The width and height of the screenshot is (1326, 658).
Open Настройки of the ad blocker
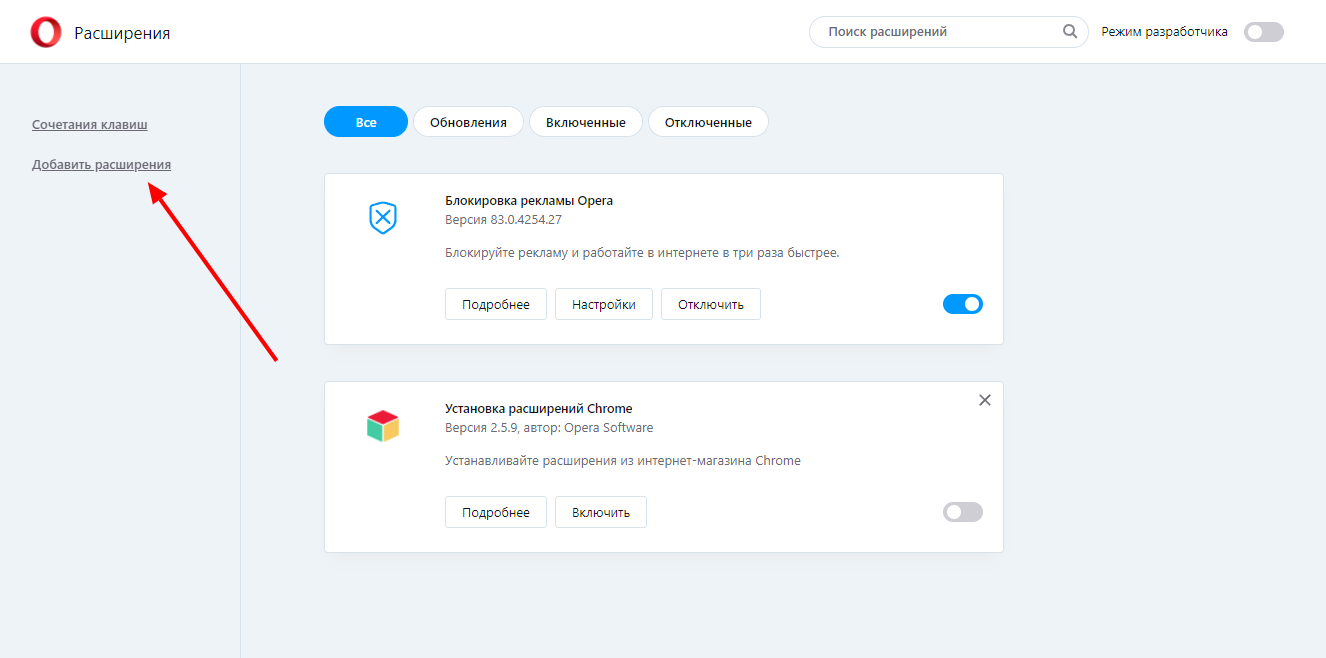click(x=604, y=304)
